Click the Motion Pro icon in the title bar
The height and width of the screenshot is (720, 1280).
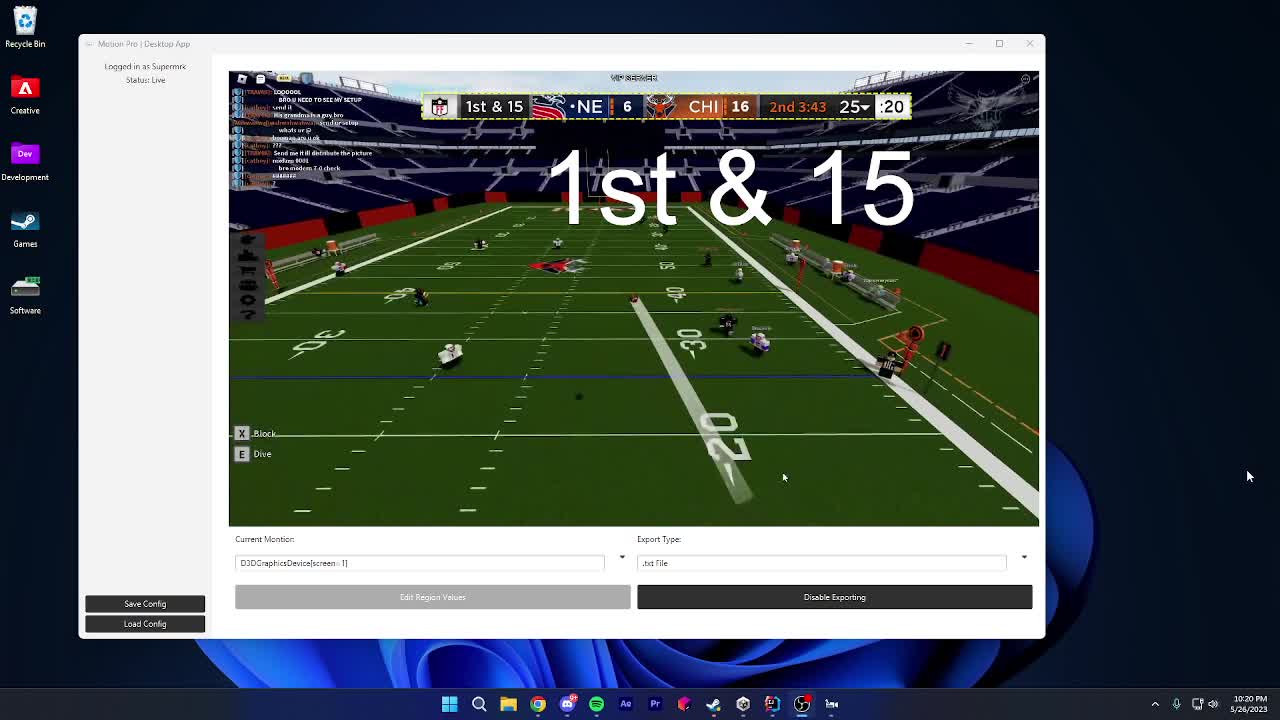click(x=88, y=43)
